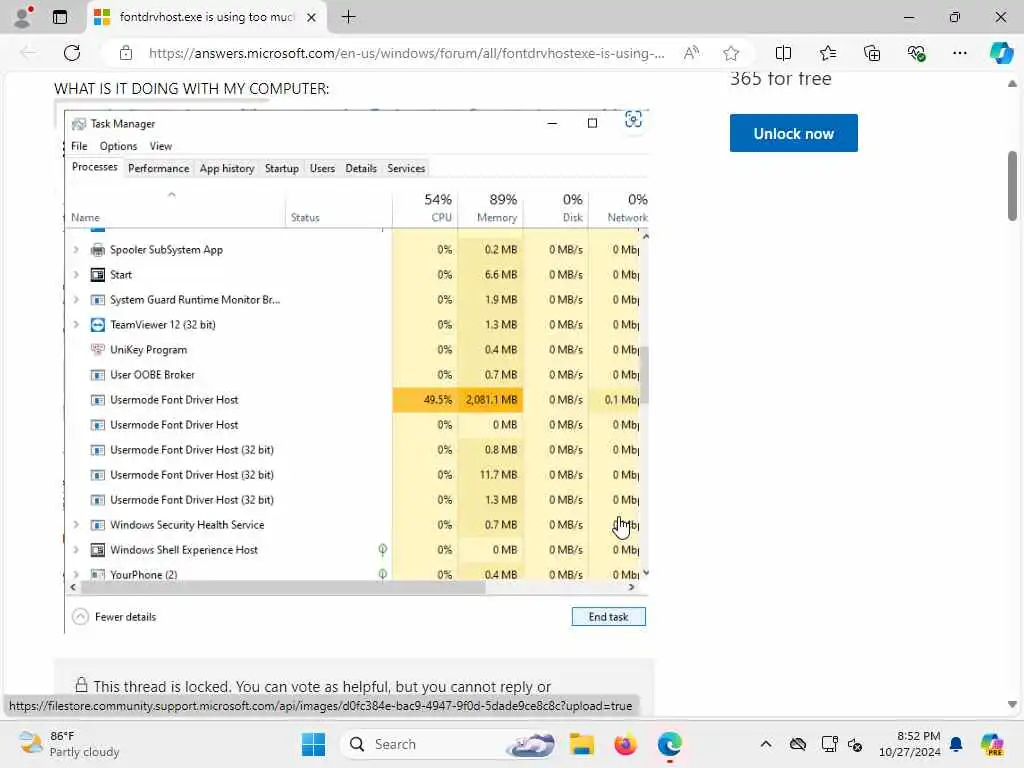Open the Copilot sidebar

pos(1000,53)
